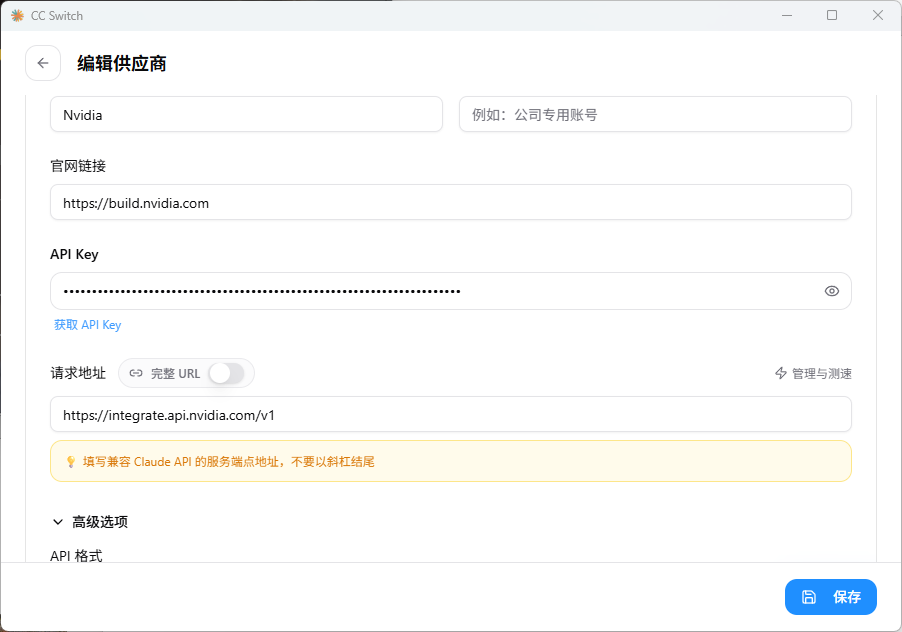Save with the 保存 button
The width and height of the screenshot is (902, 632).
(831, 597)
